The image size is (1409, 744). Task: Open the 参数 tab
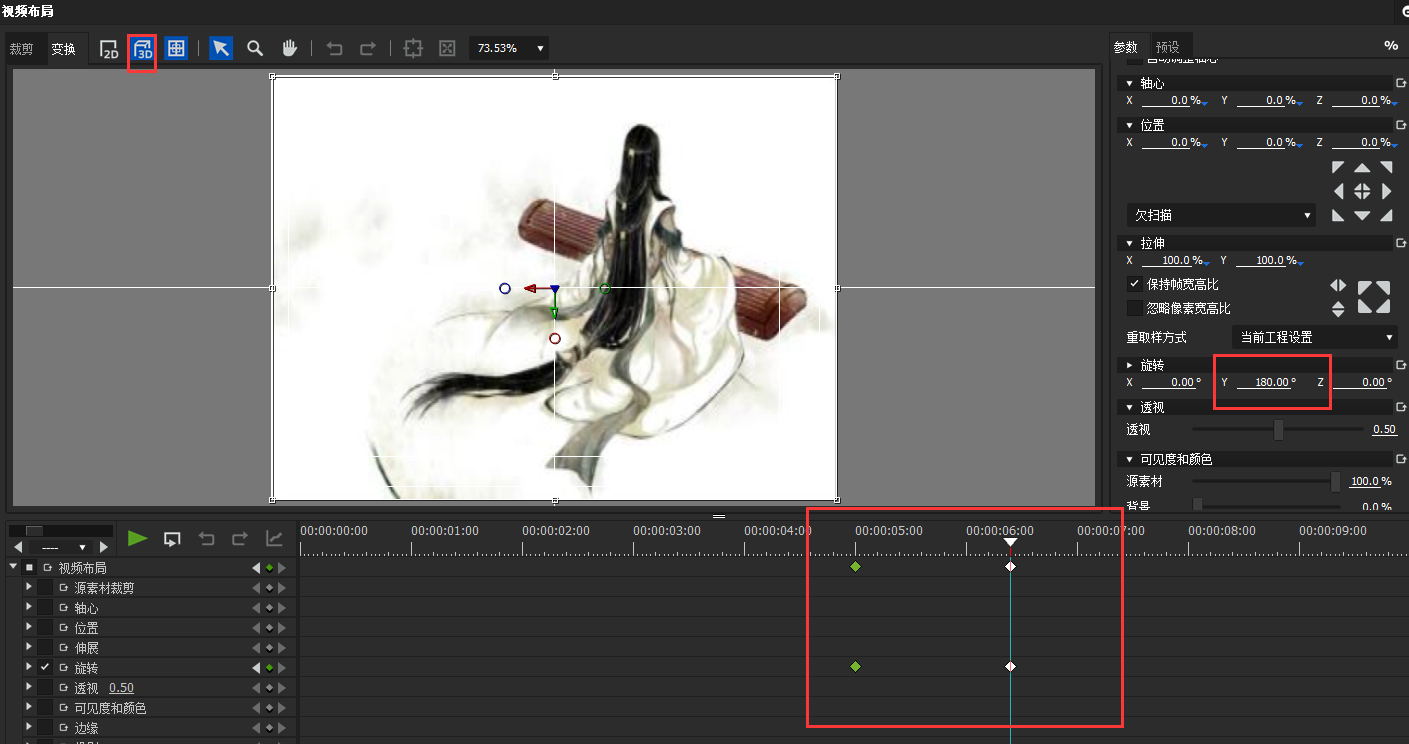[1126, 47]
